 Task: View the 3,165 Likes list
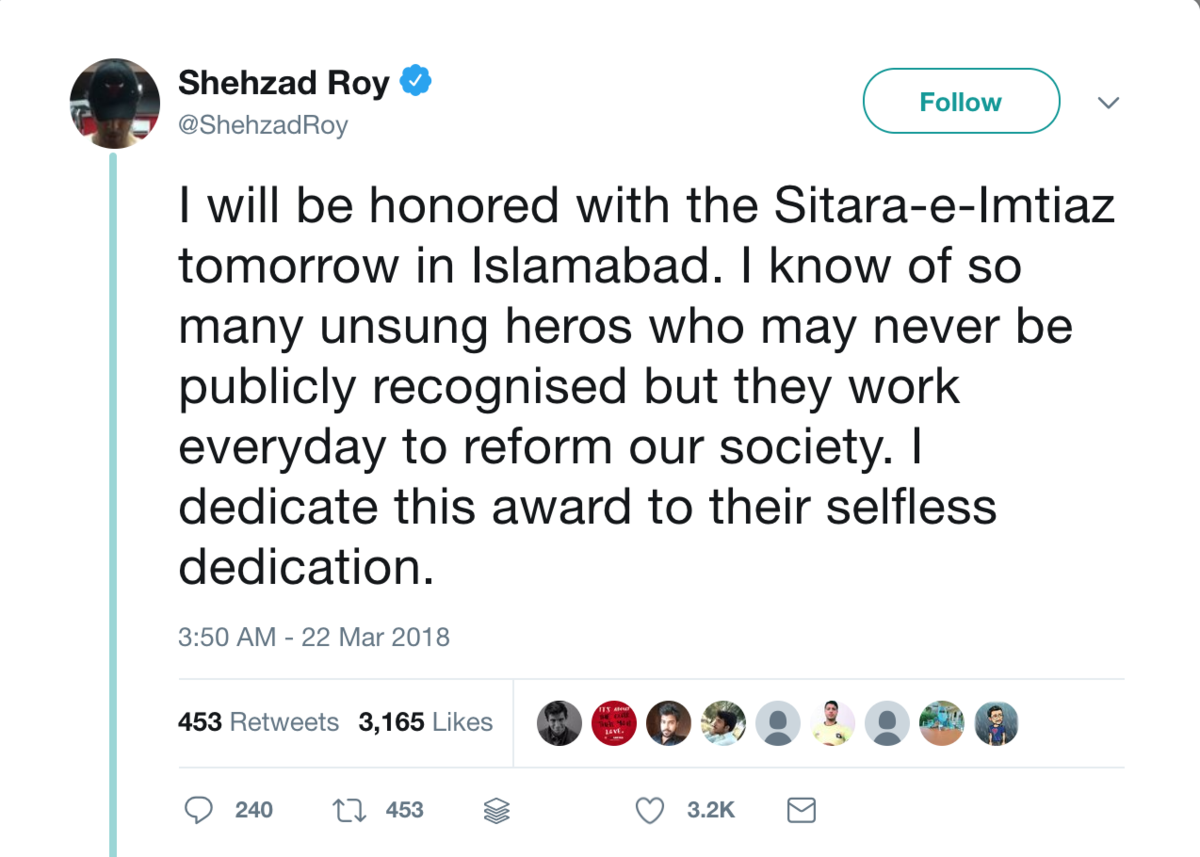tap(425, 722)
